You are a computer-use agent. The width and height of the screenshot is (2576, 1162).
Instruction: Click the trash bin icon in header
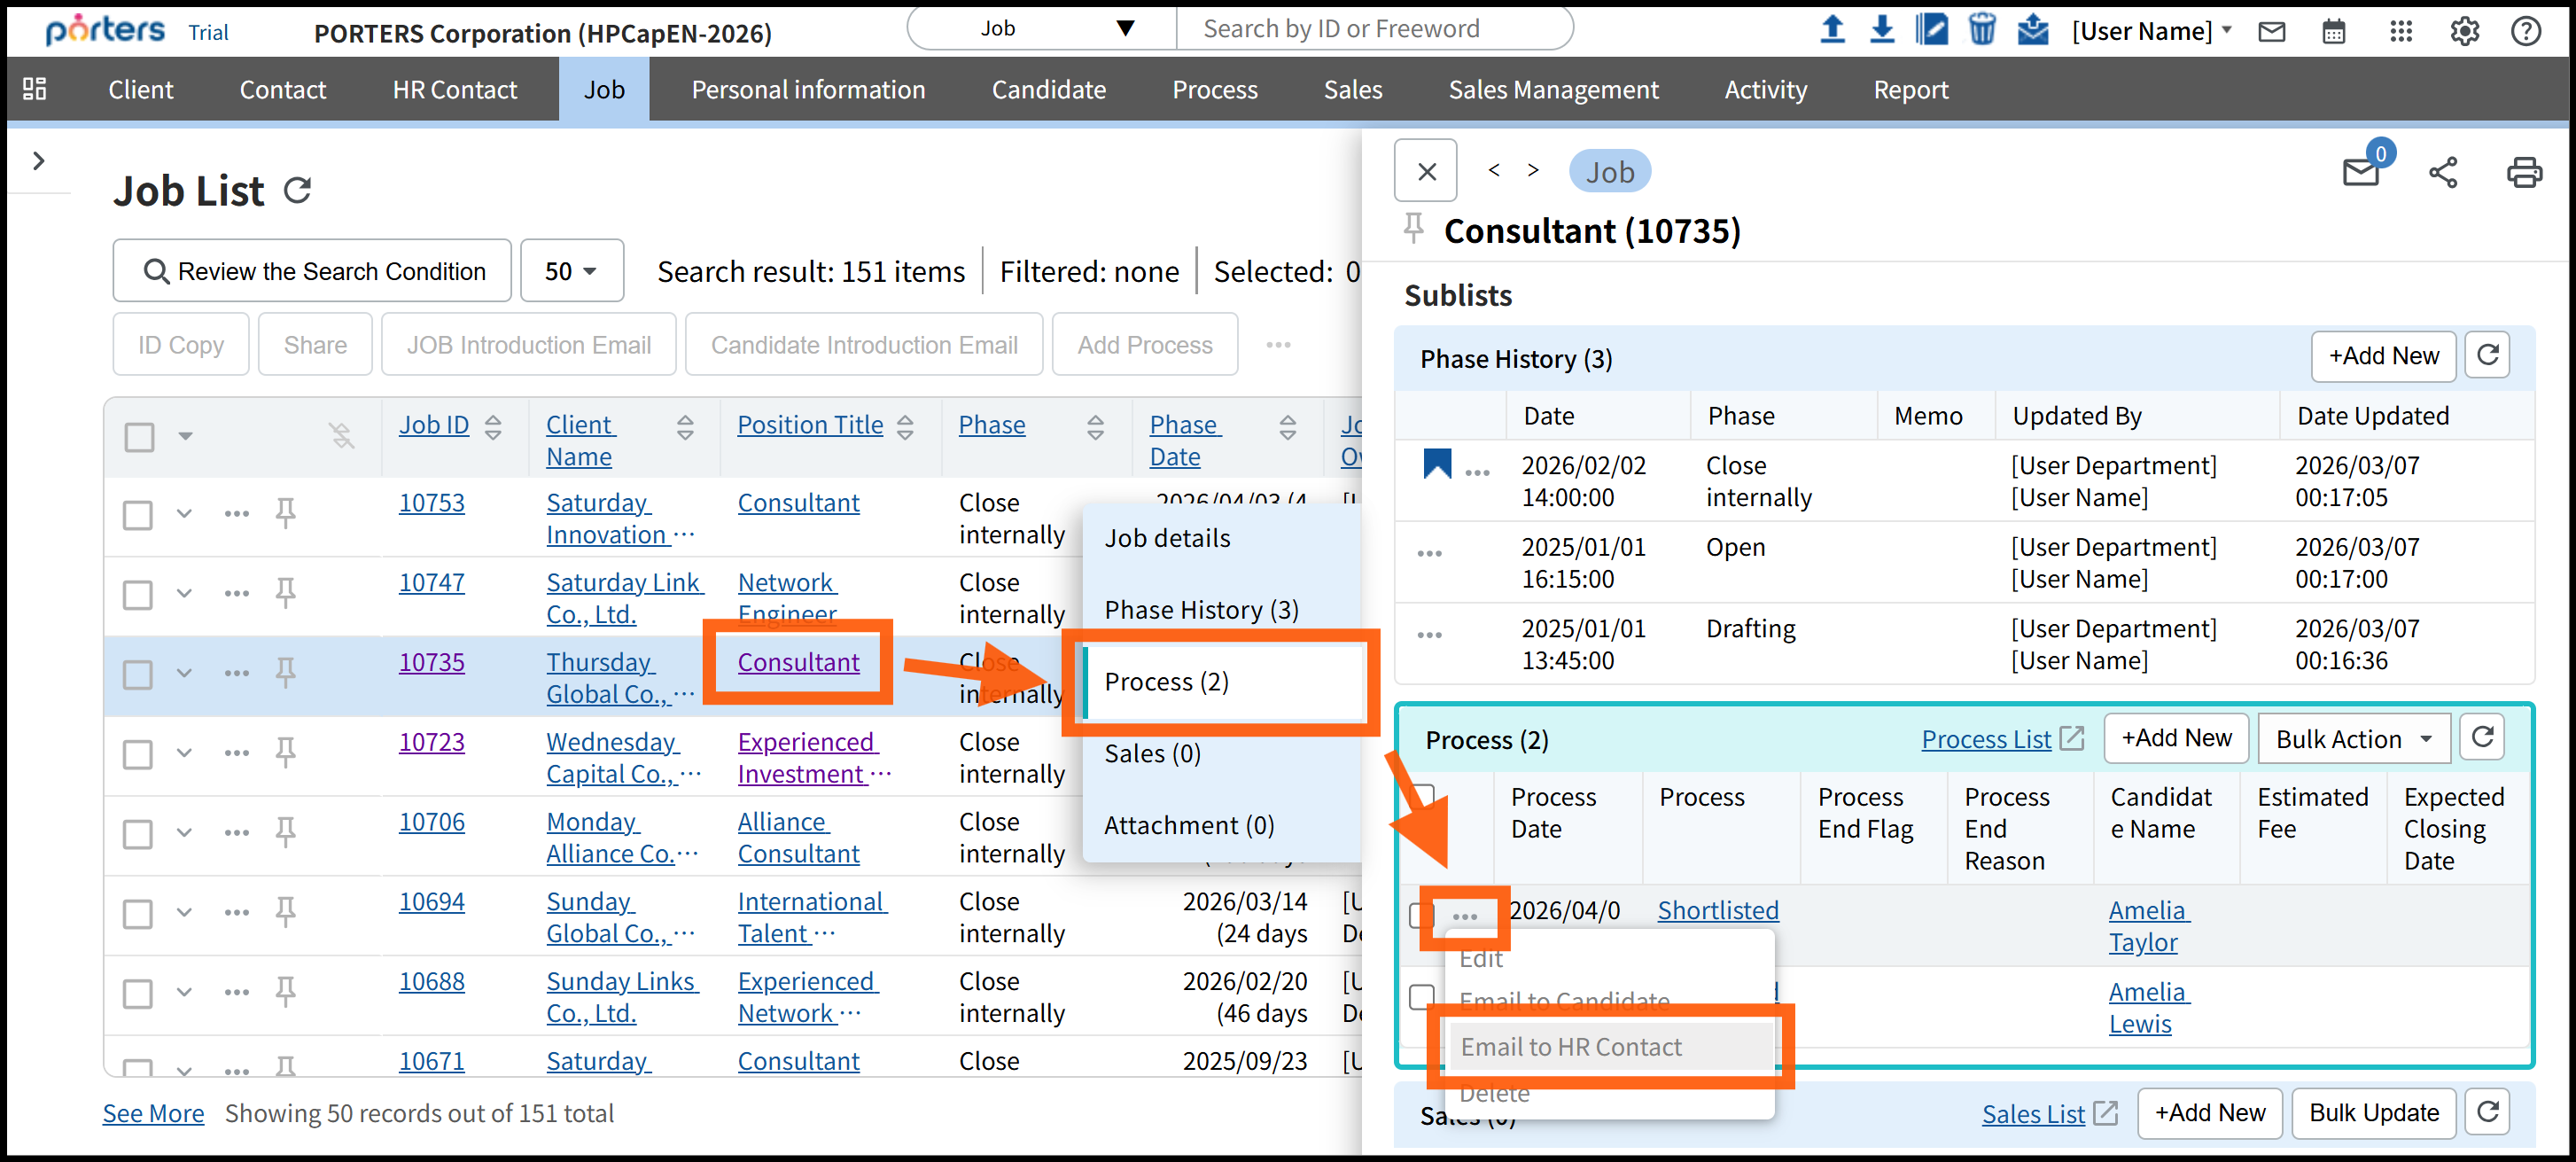[1981, 29]
